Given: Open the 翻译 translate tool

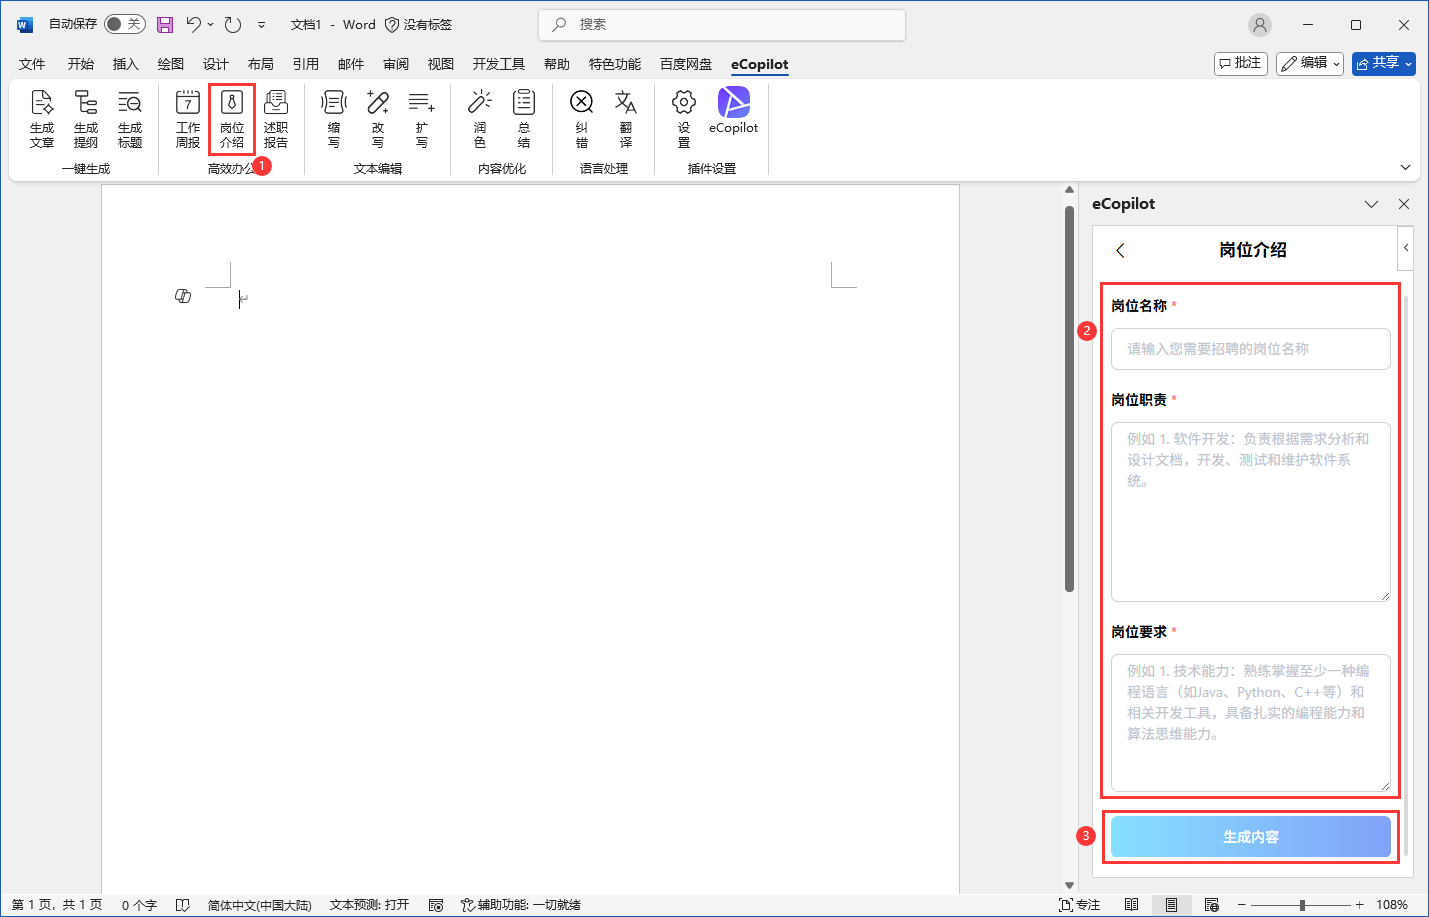Looking at the screenshot, I should [x=626, y=118].
